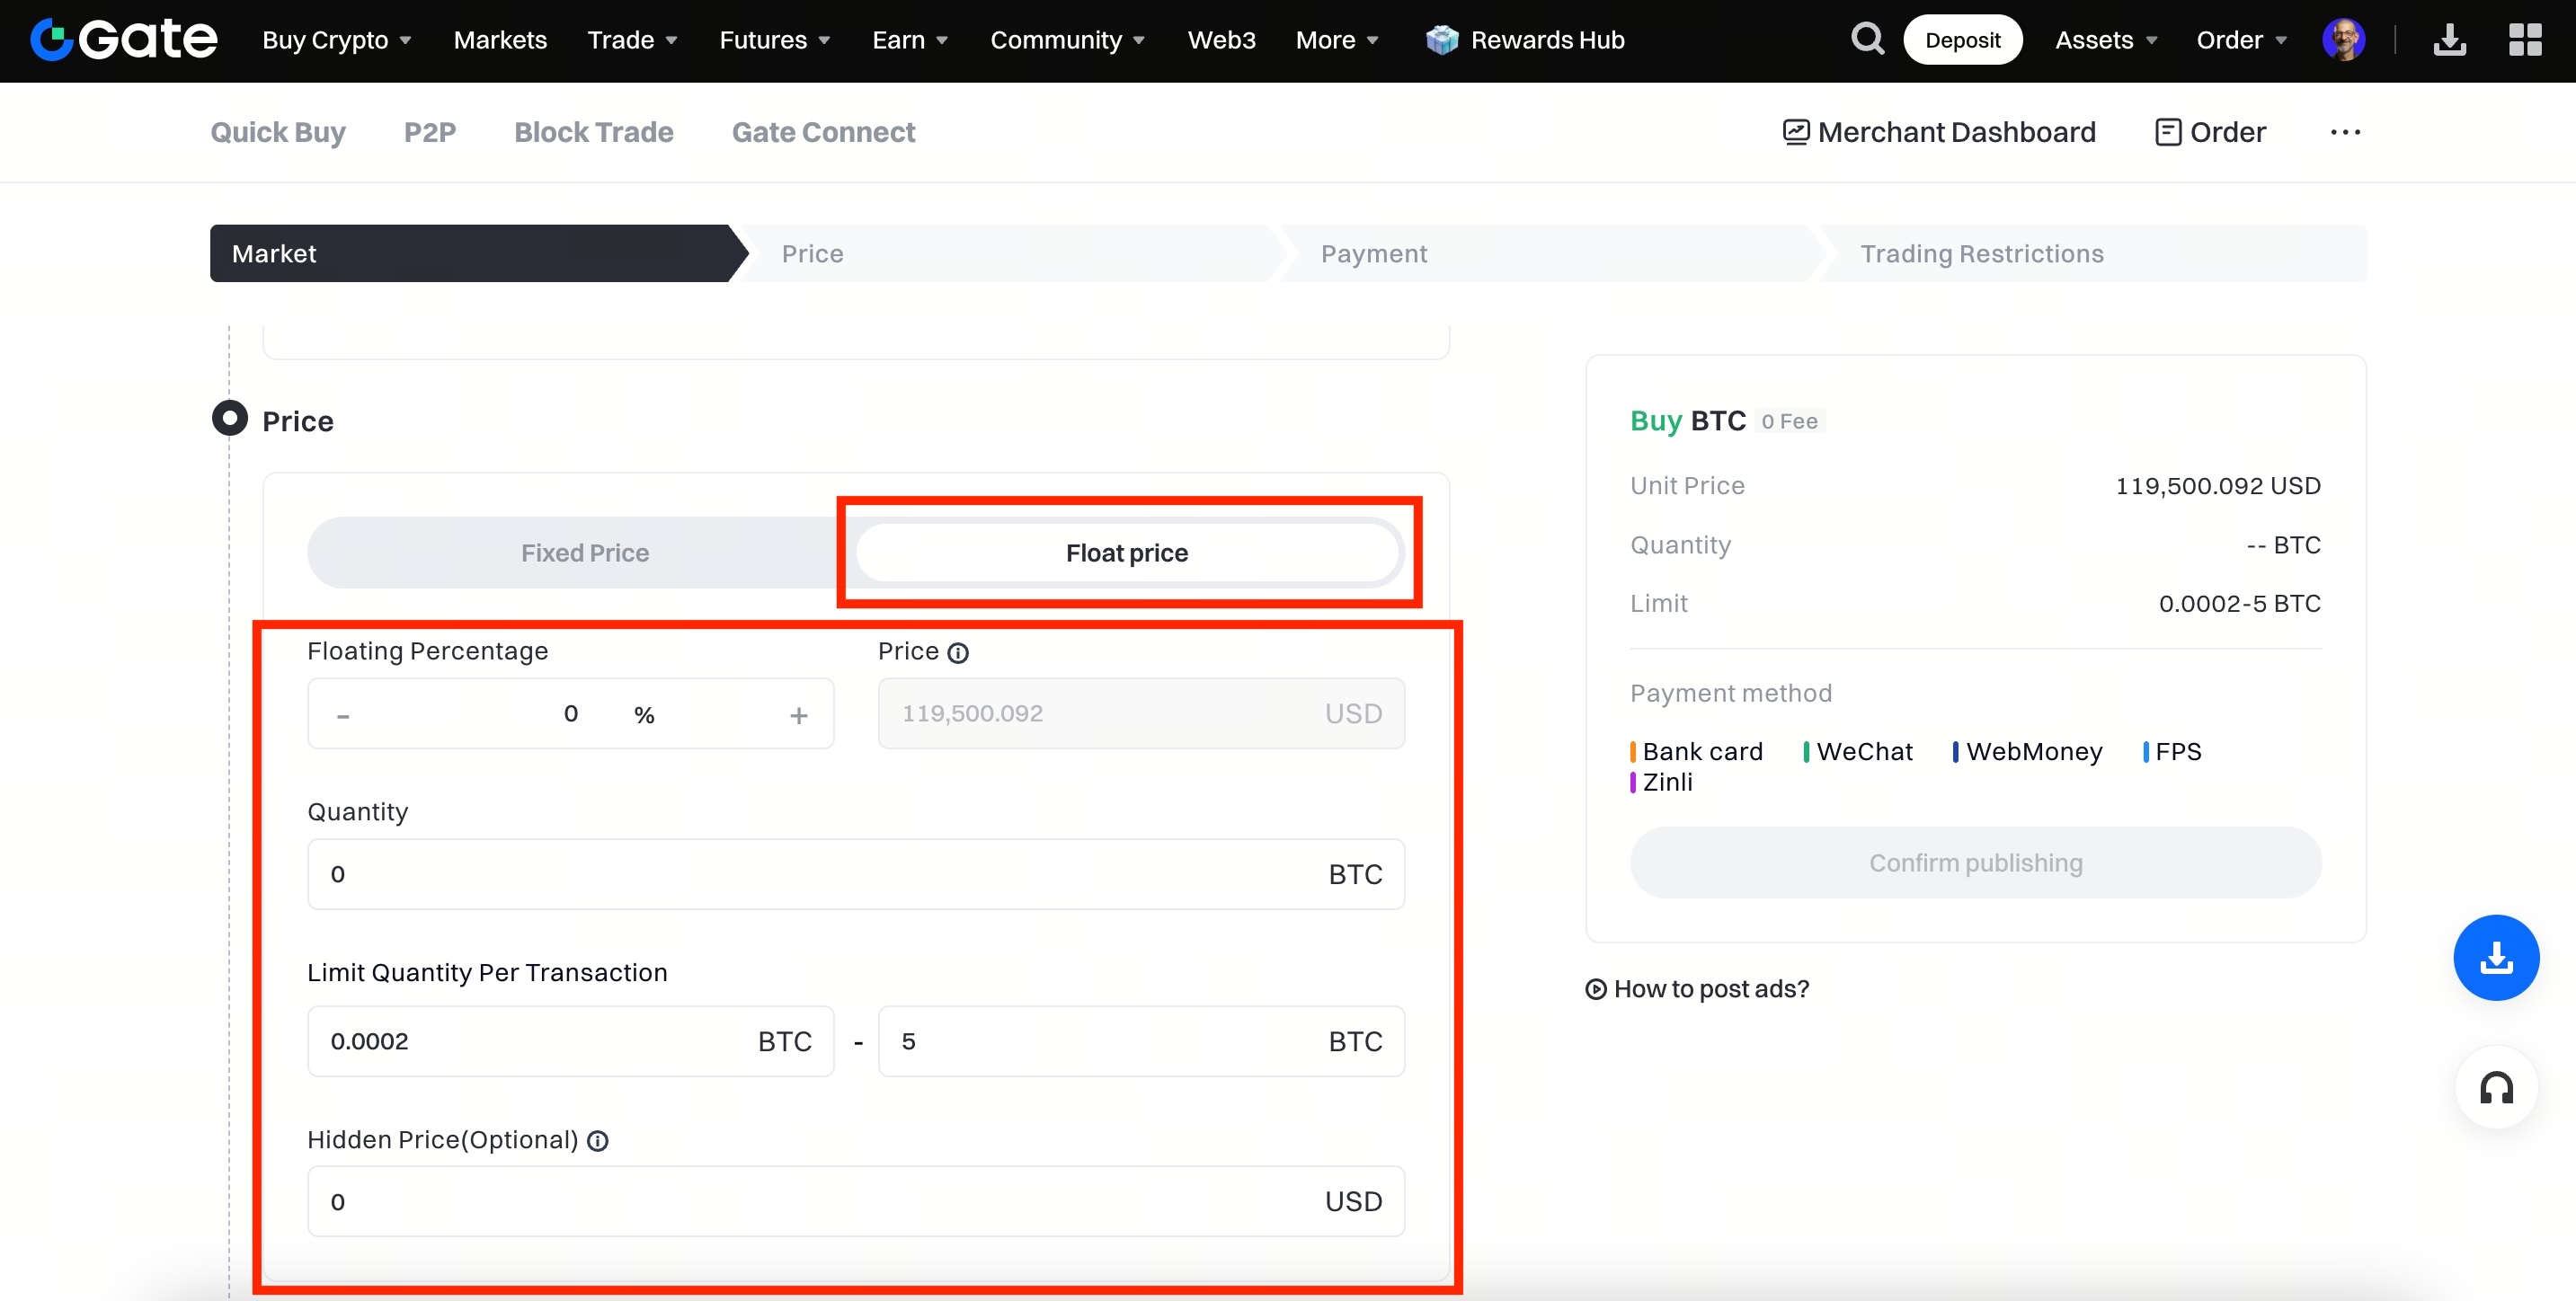Click the download app icon in the header
This screenshot has width=2576, height=1301.
(2449, 40)
